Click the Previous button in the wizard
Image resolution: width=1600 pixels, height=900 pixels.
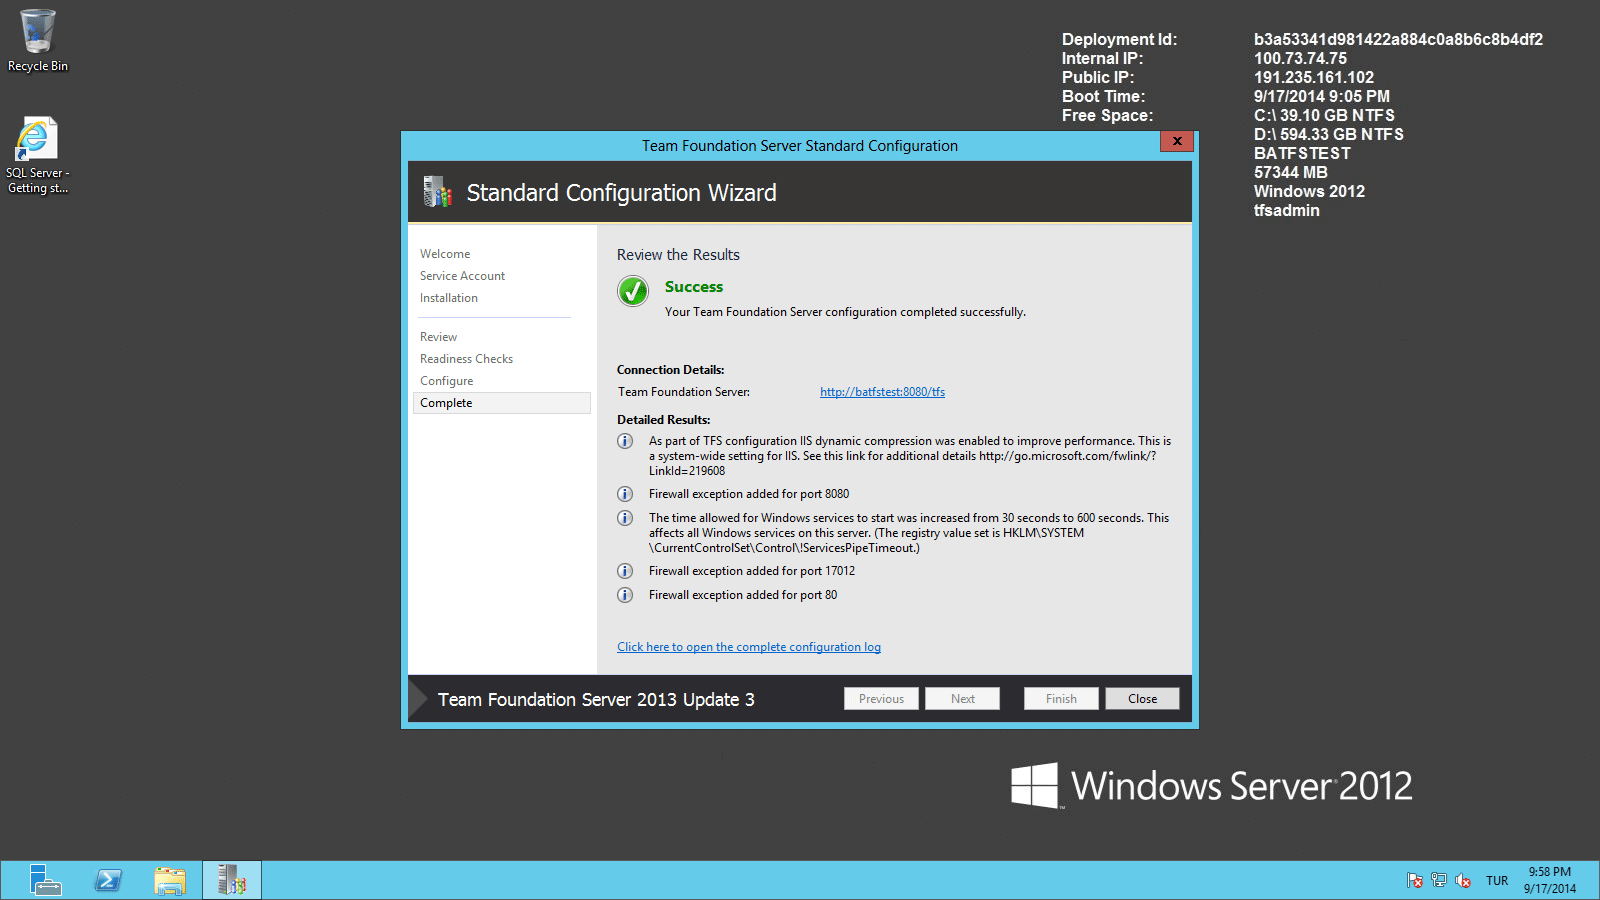[x=880, y=698]
